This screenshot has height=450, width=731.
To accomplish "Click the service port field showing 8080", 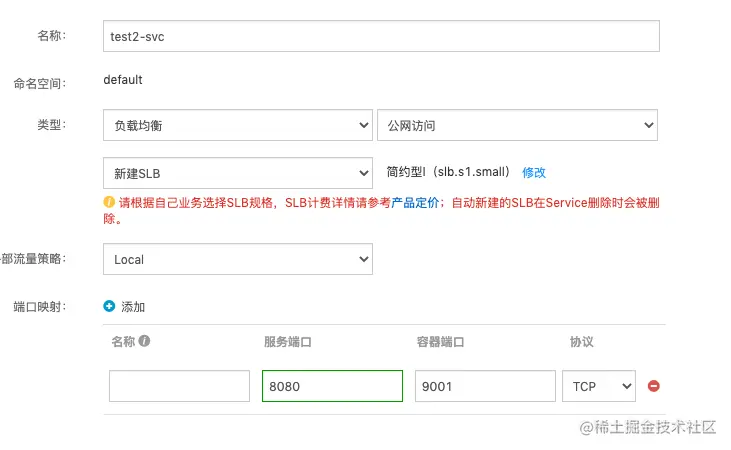I will [332, 386].
